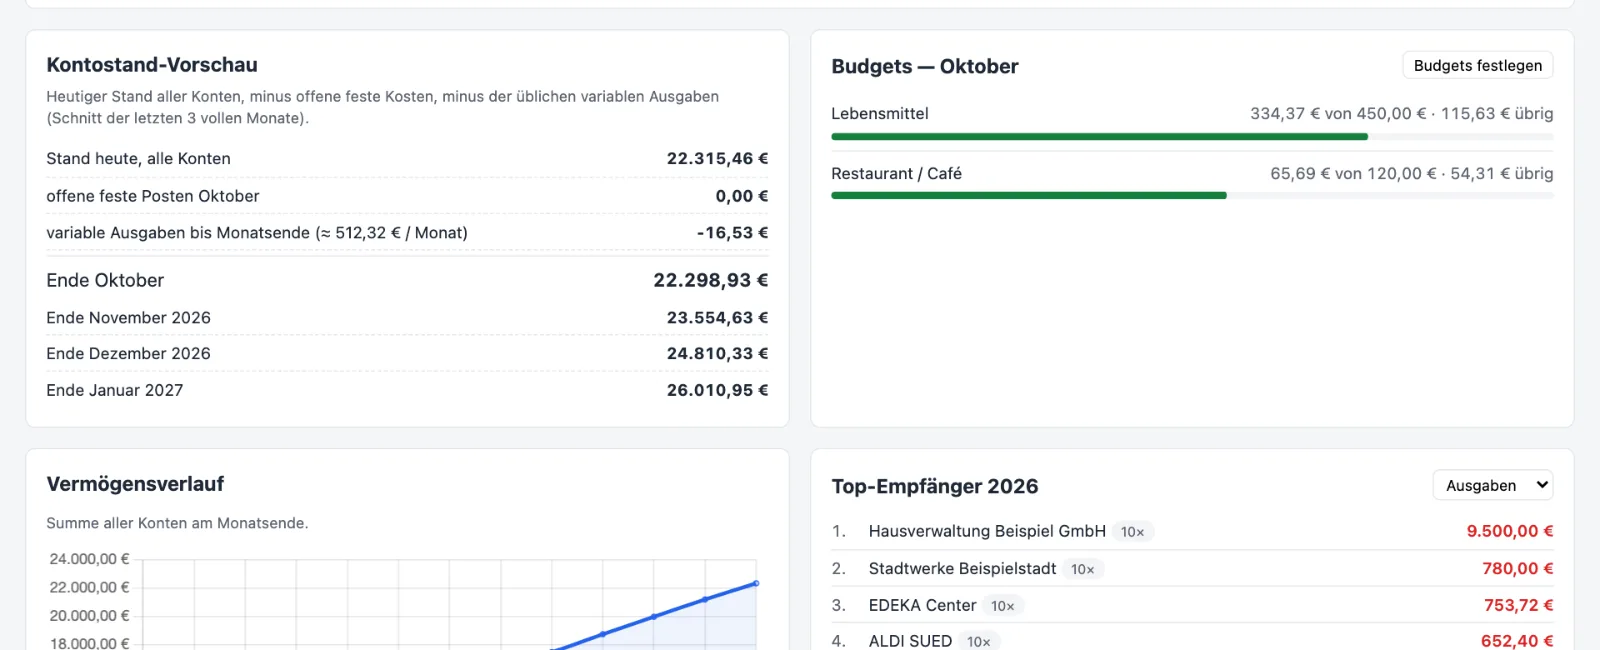Click the Top-Empfänger 2026 heading

point(935,486)
